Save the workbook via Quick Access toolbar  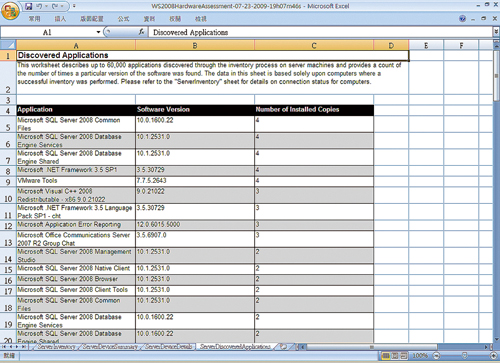[29, 6]
